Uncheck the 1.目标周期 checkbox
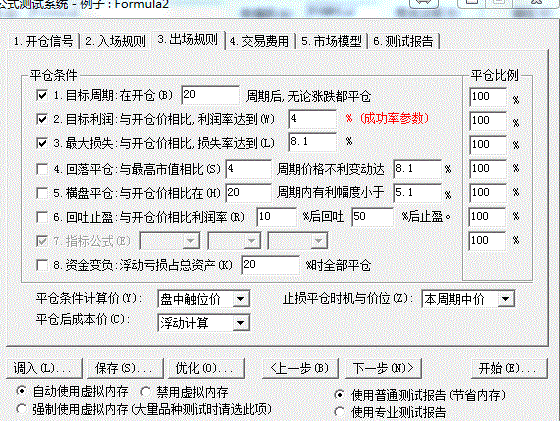 (x=42, y=95)
